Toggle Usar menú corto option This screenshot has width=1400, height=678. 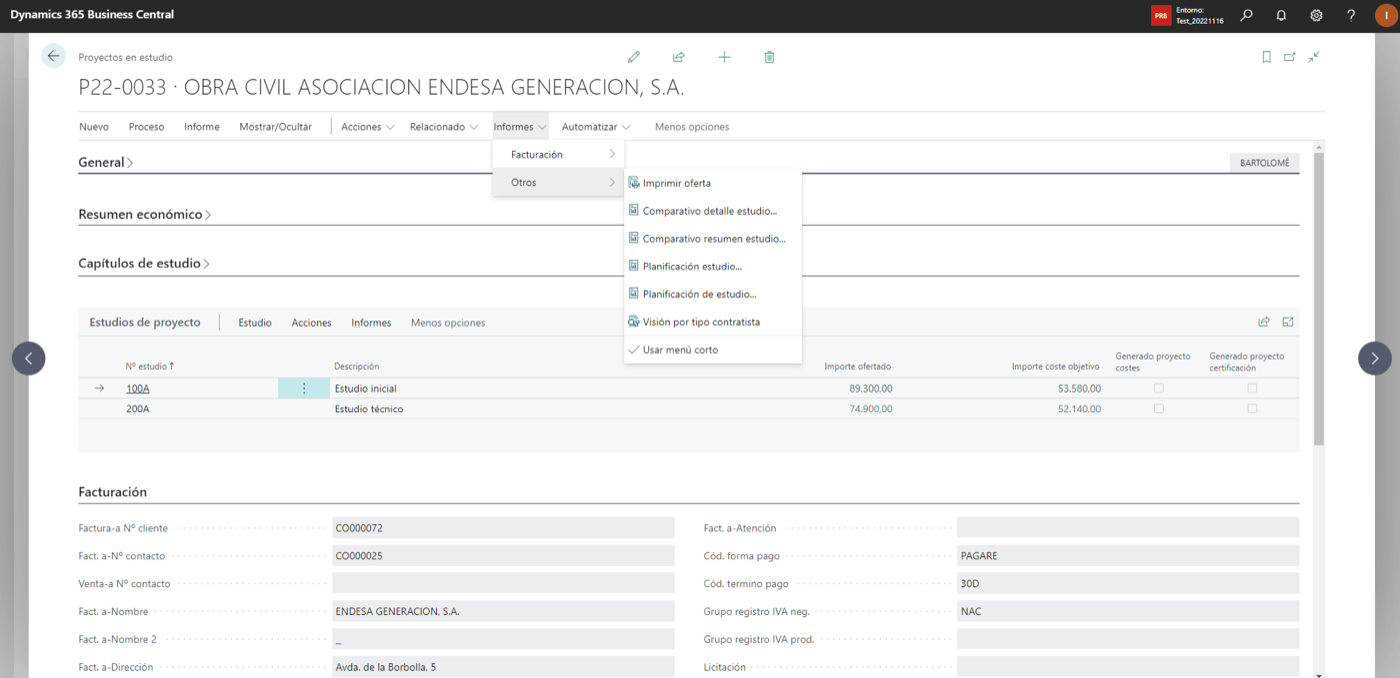click(x=712, y=350)
